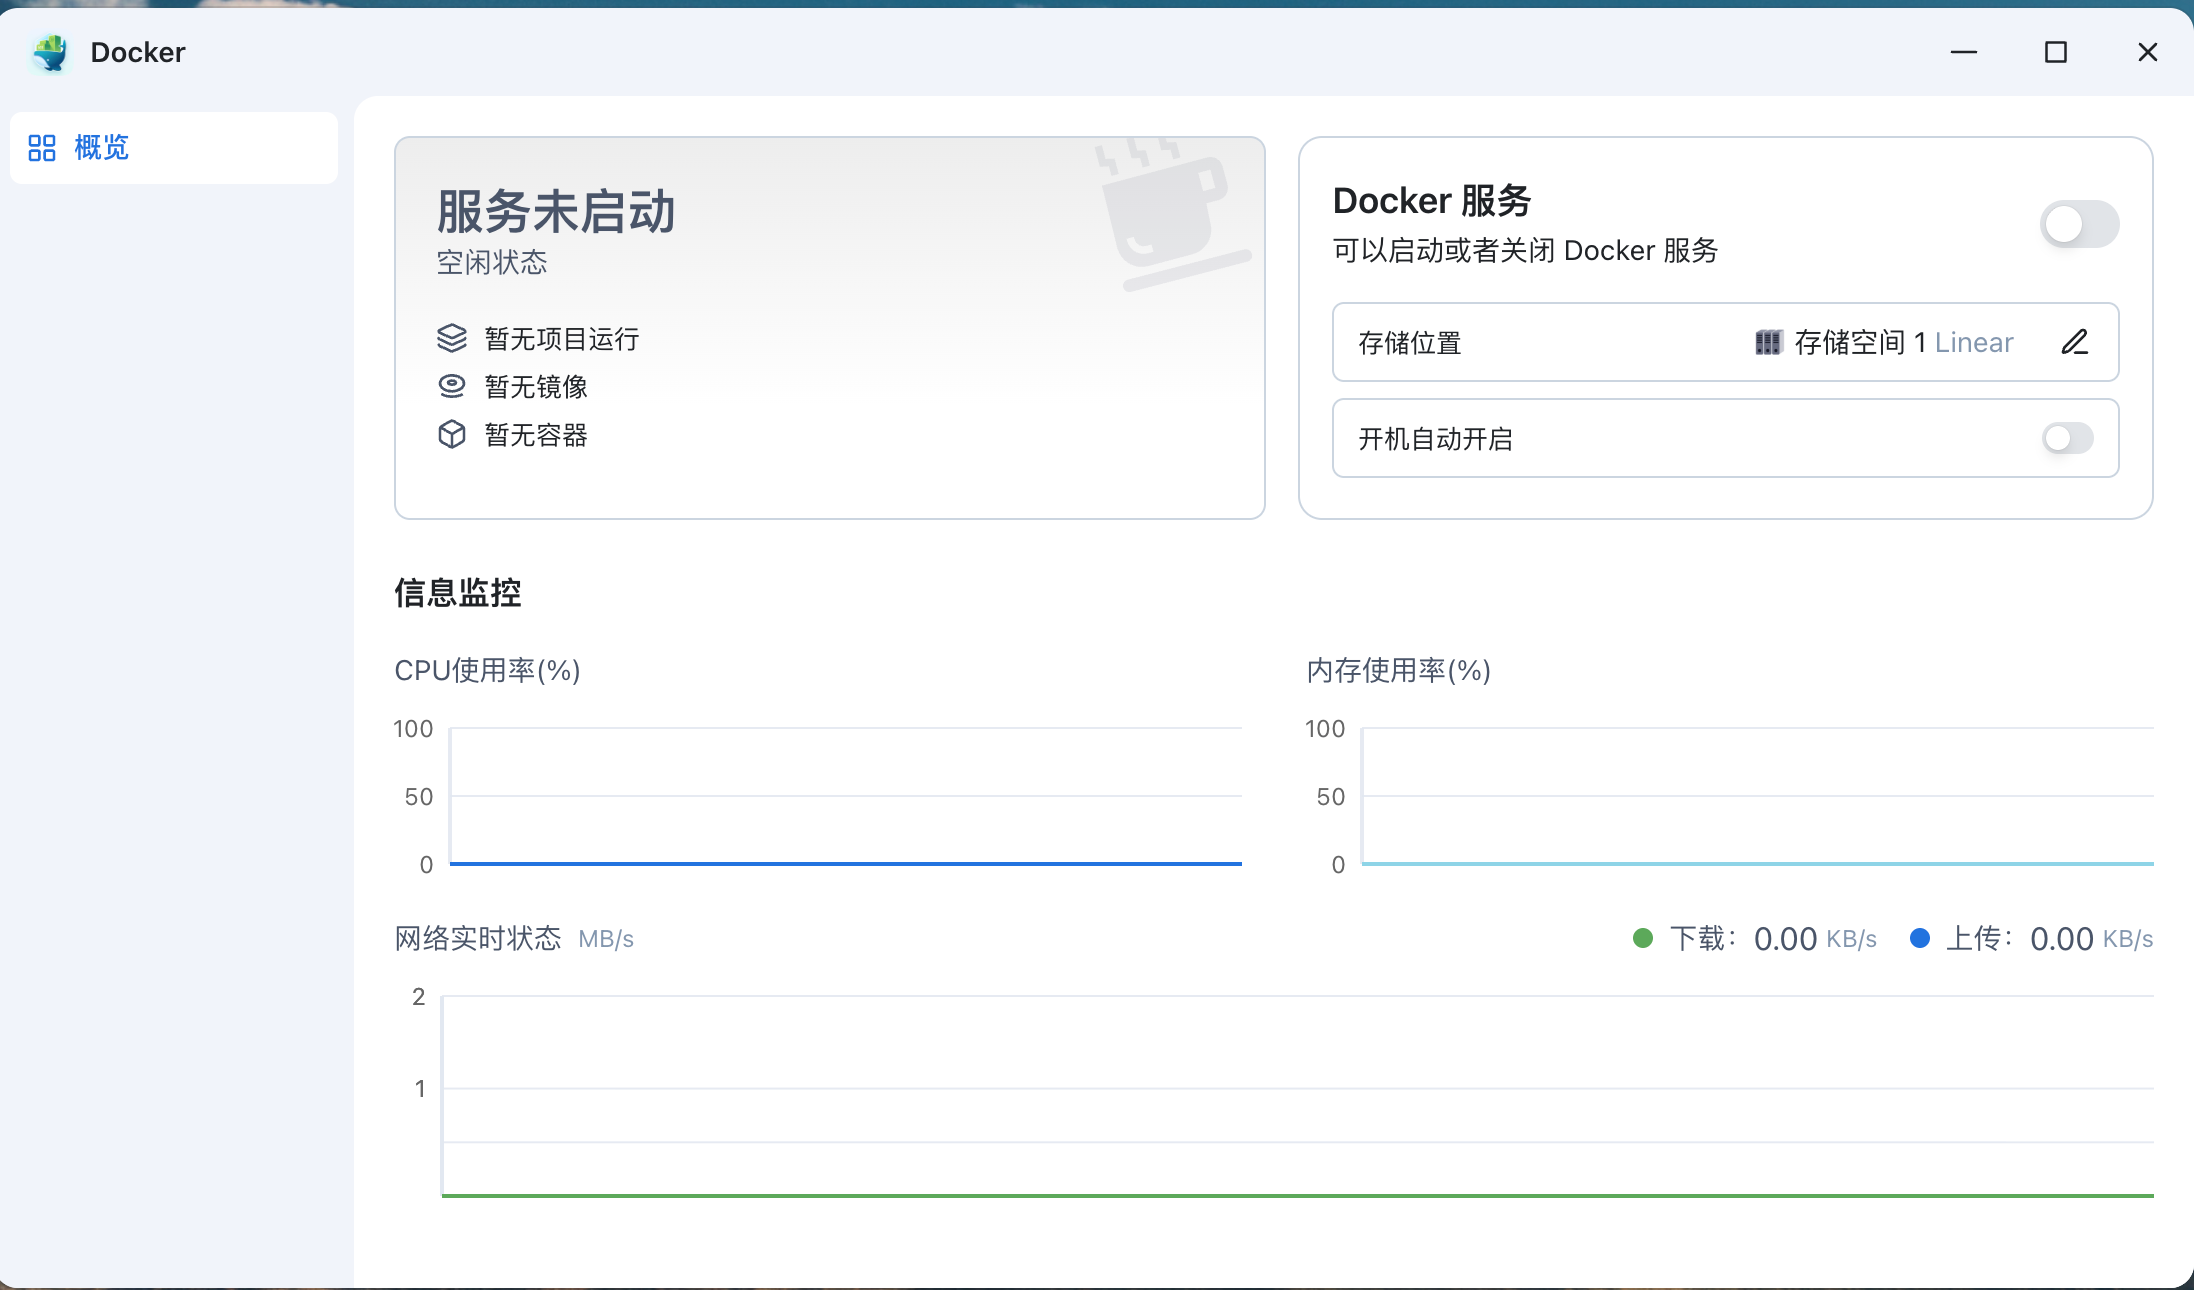Click inside the CPU使用率 chart area
This screenshot has width=2194, height=1290.
pyautogui.click(x=845, y=796)
